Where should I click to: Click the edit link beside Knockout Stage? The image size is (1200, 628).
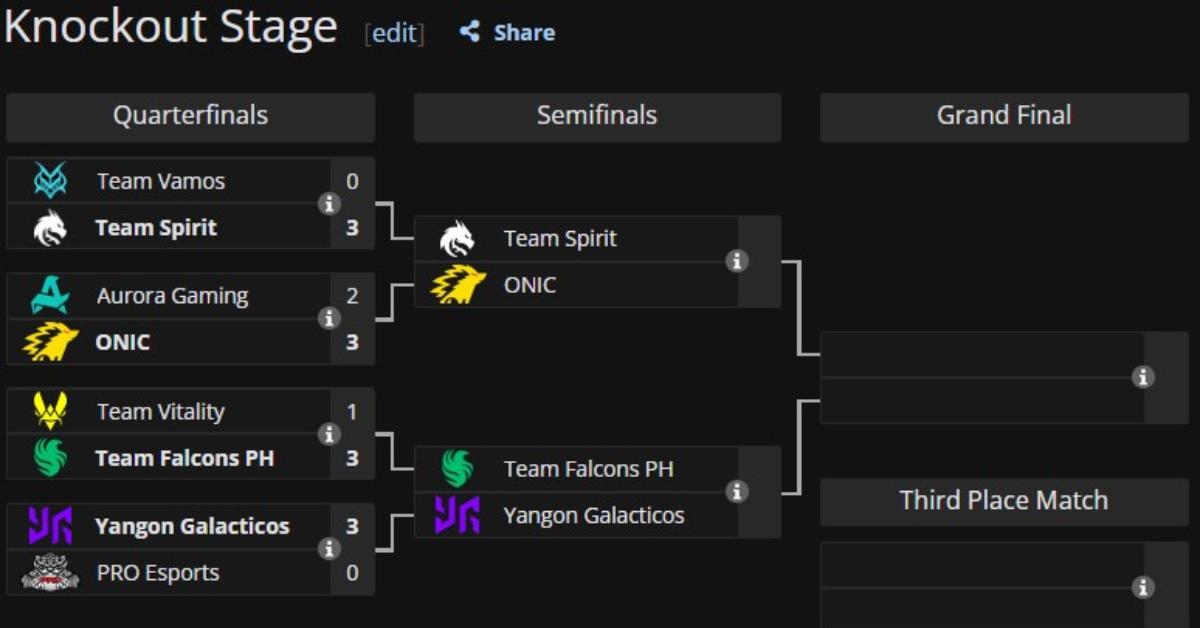(x=394, y=33)
